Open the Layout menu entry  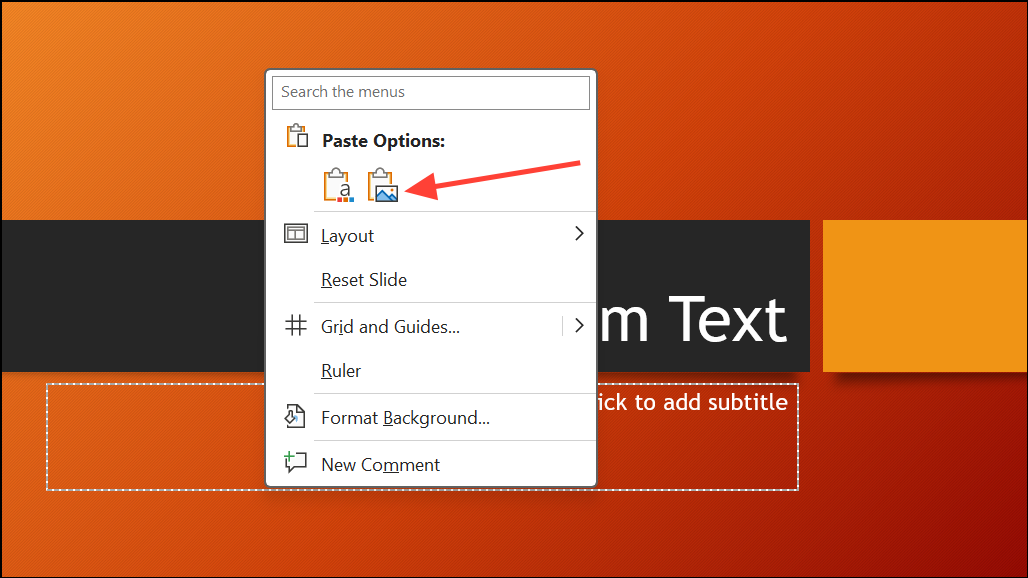pos(346,235)
